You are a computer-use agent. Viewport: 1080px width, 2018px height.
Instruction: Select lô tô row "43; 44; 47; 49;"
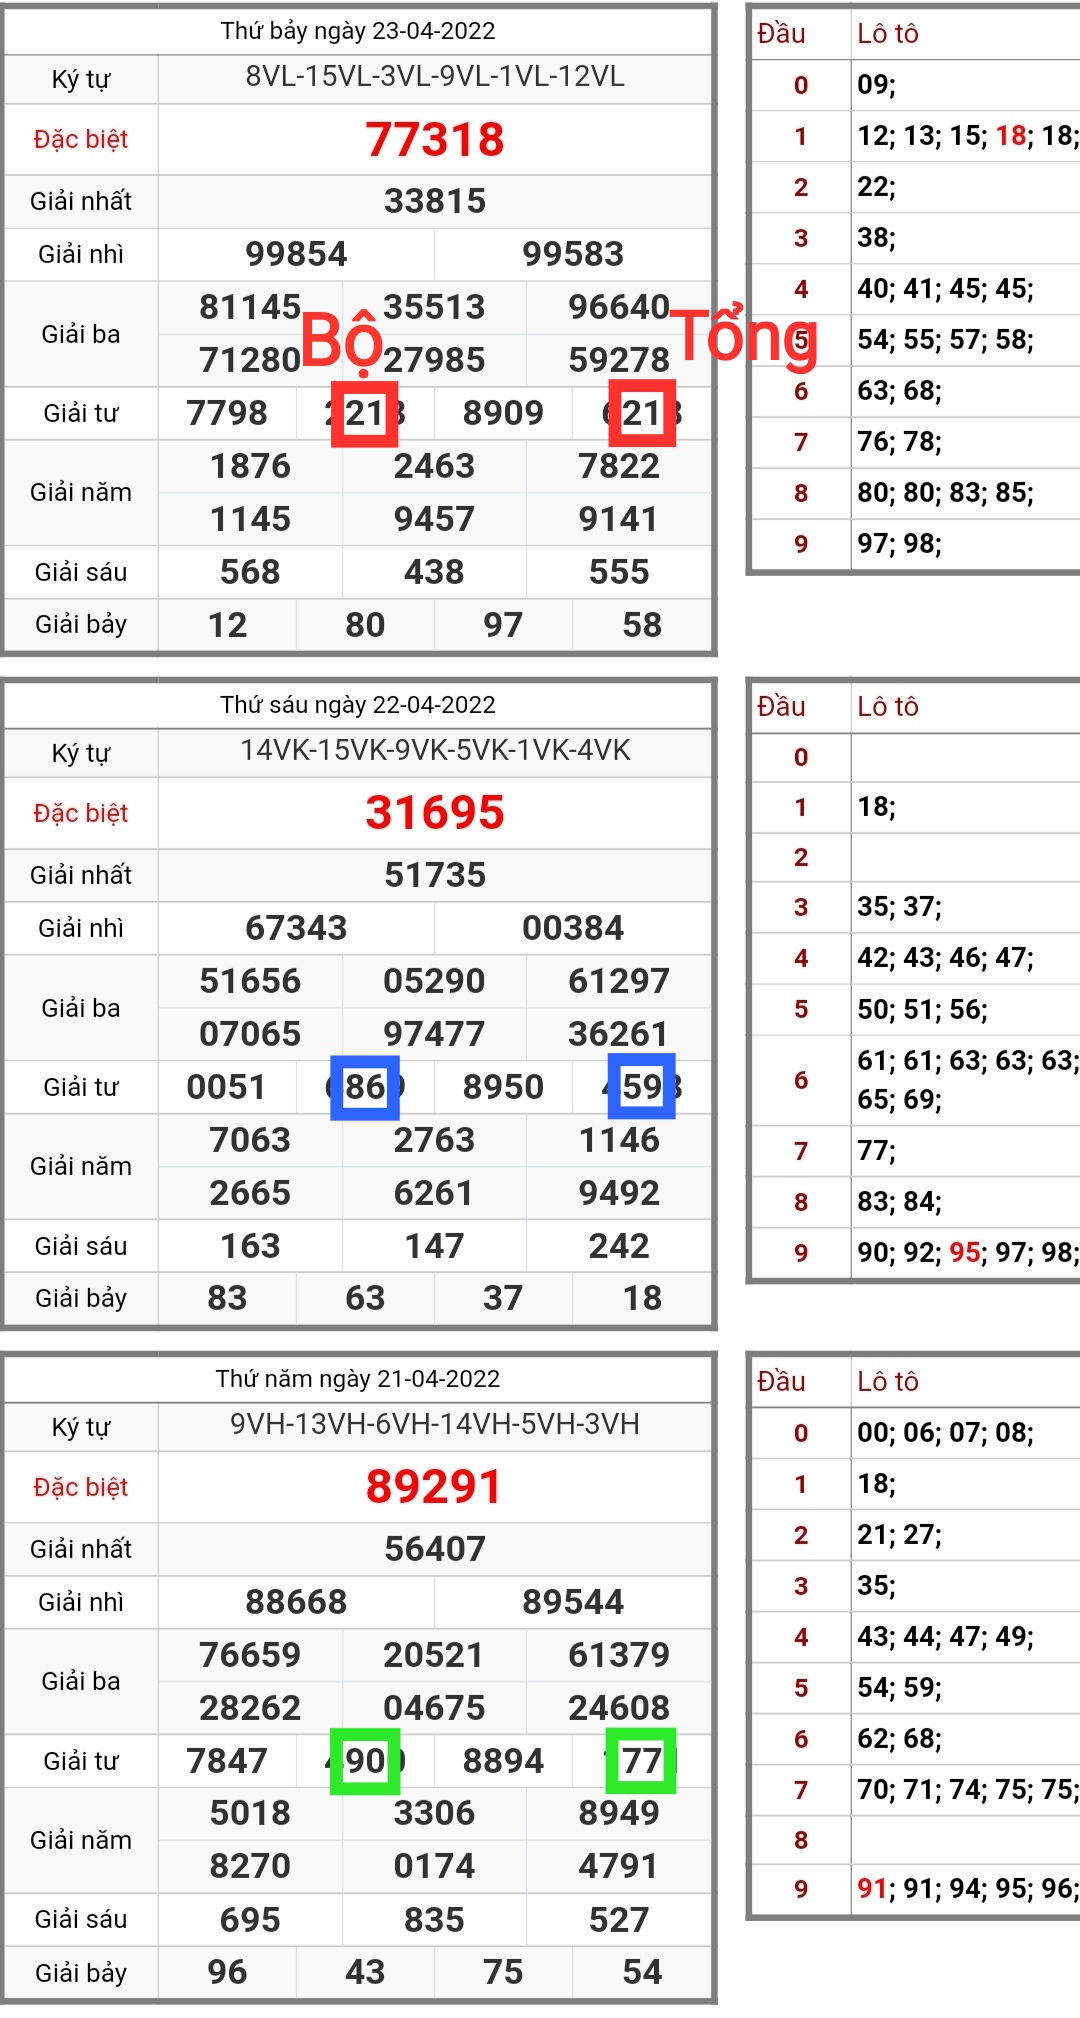946,1637
